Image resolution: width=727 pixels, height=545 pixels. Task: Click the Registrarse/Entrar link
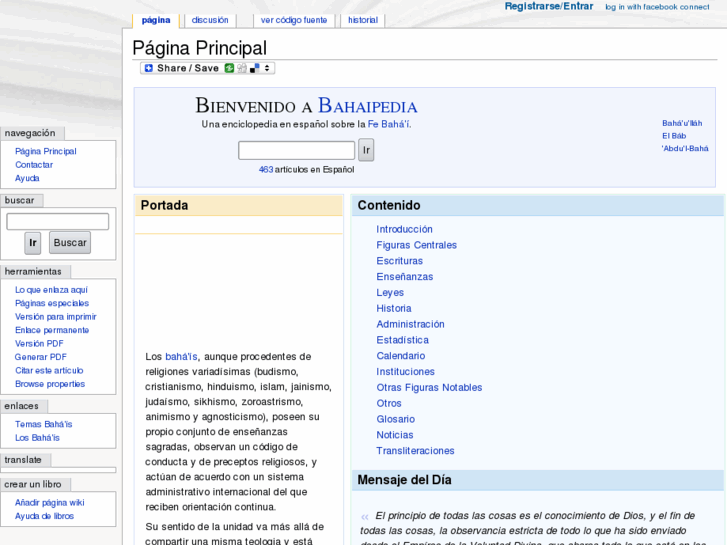549,6
